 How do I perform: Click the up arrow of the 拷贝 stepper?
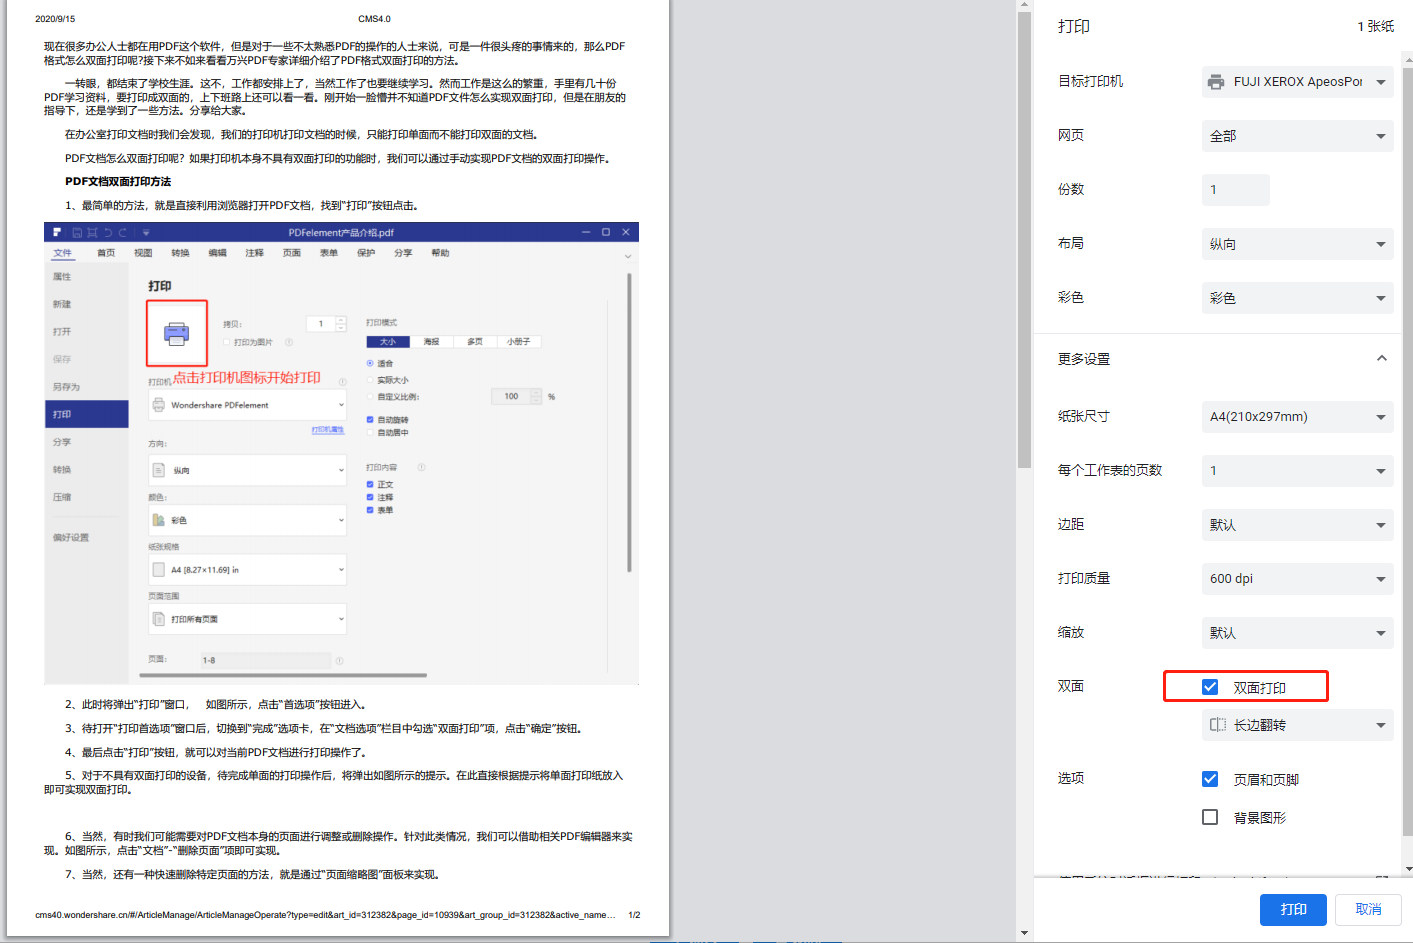coord(340,319)
